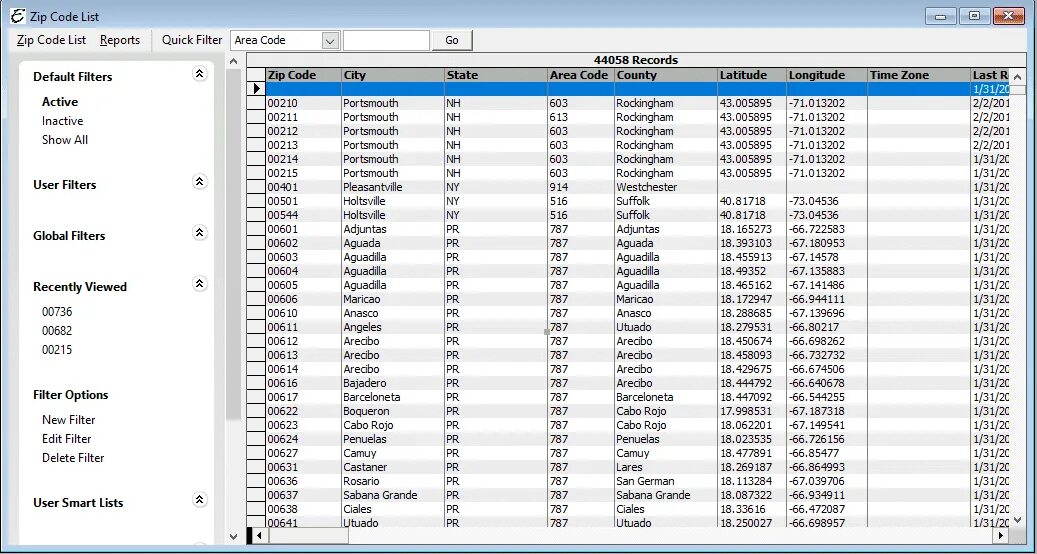Click Edit Filter option
Image resolution: width=1037 pixels, height=554 pixels.
pos(66,439)
